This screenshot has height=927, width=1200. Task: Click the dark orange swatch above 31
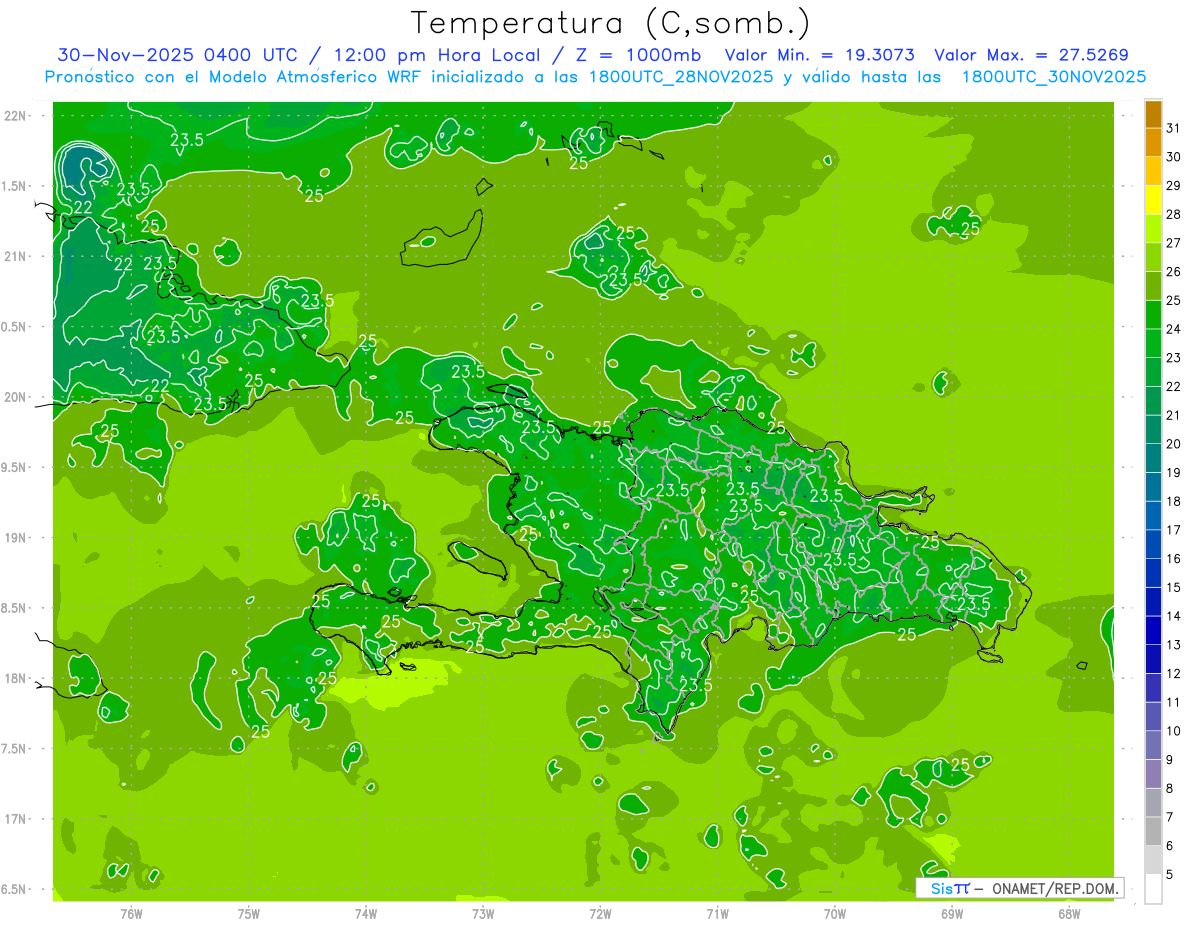point(1154,114)
